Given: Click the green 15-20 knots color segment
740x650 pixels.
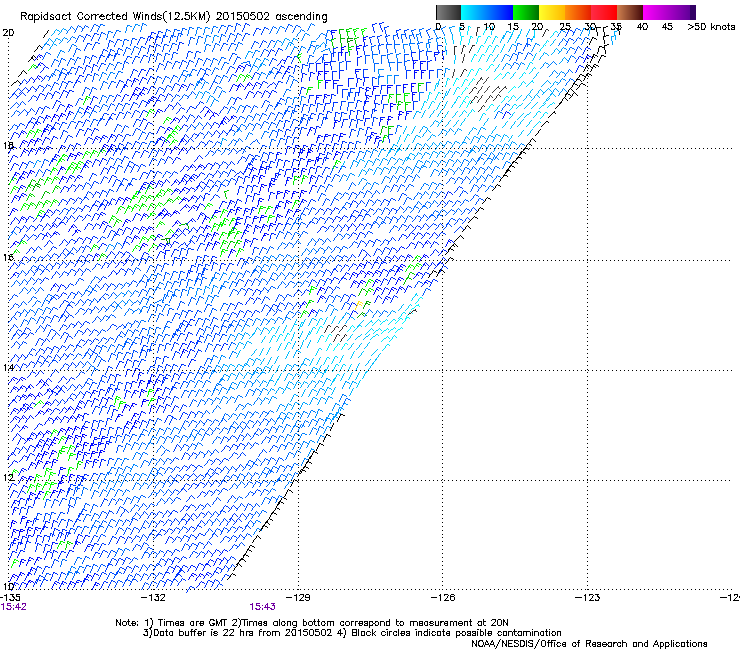Looking at the screenshot, I should [526, 12].
